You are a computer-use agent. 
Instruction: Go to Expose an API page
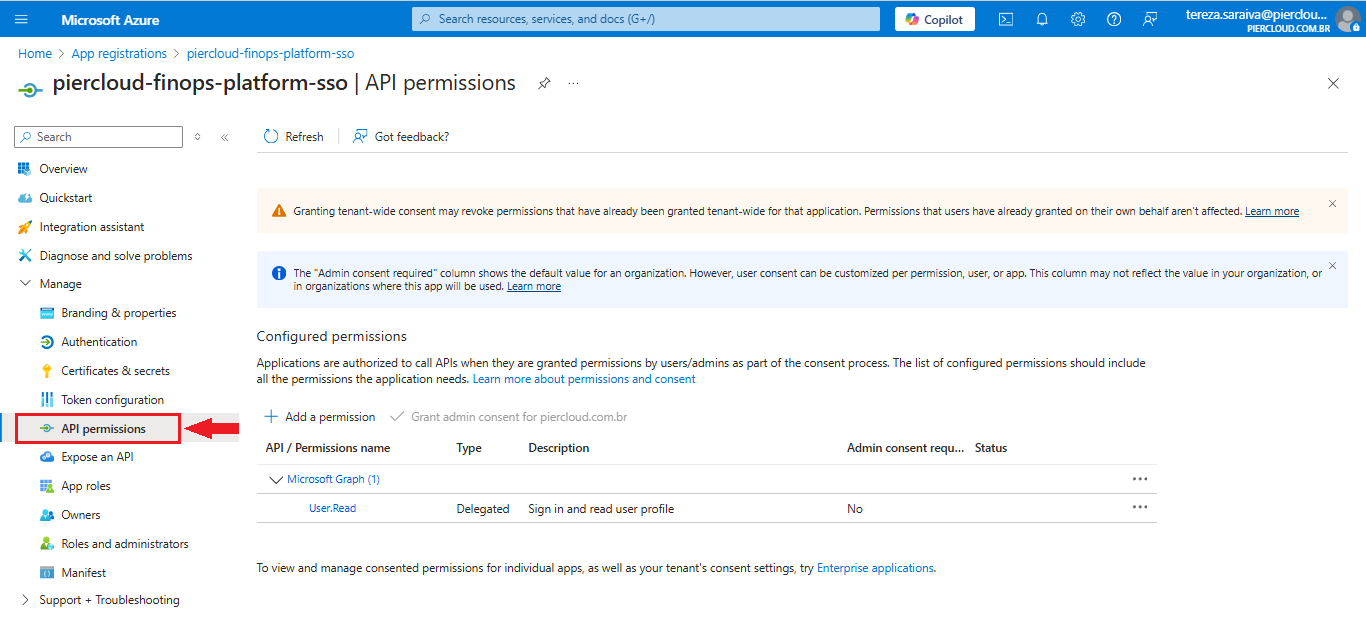[97, 457]
